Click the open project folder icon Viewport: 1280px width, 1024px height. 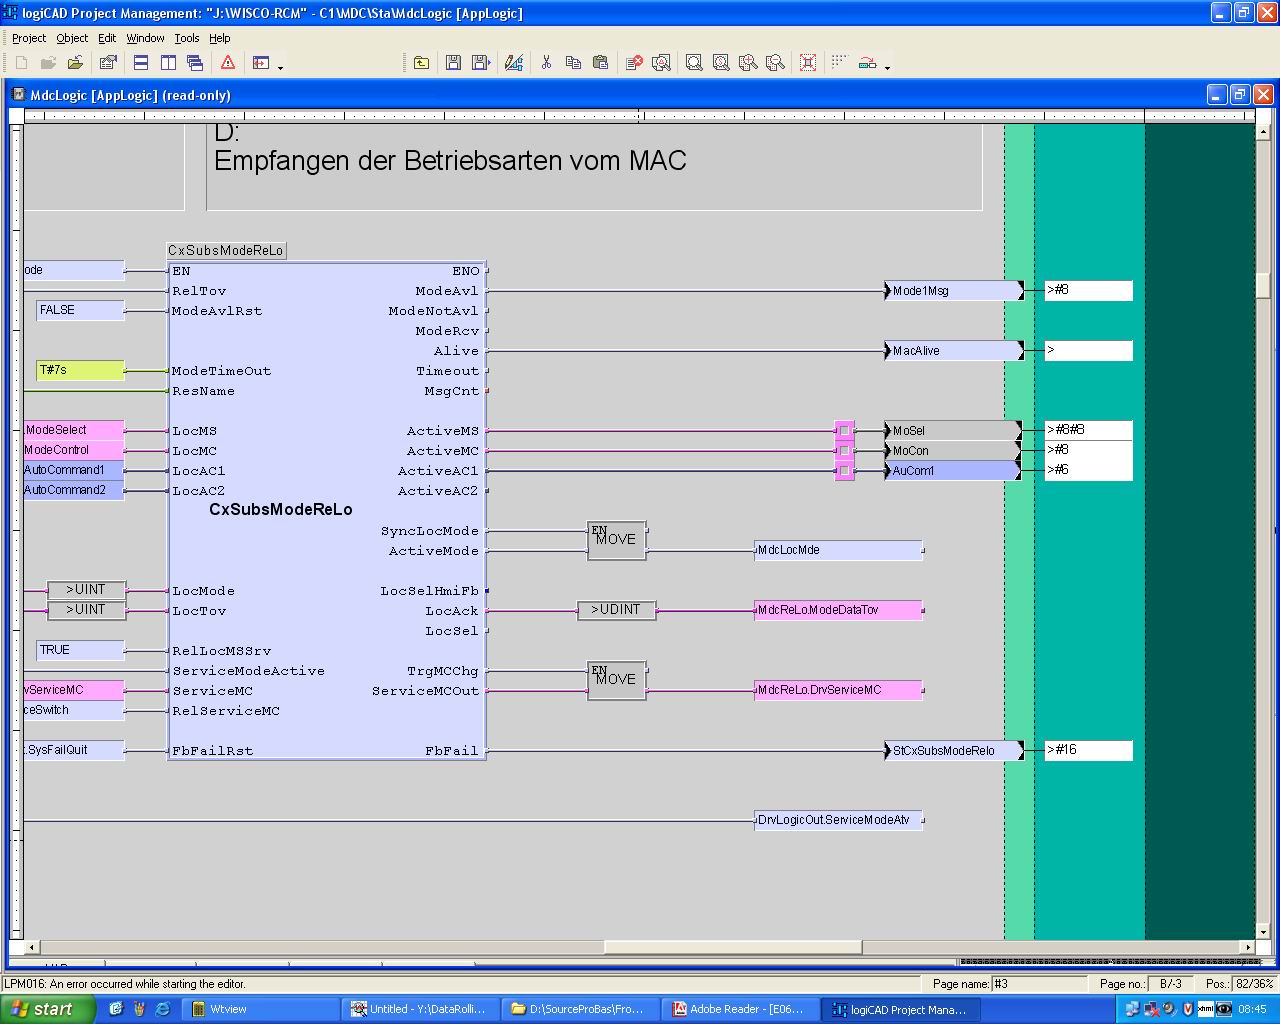(x=75, y=63)
